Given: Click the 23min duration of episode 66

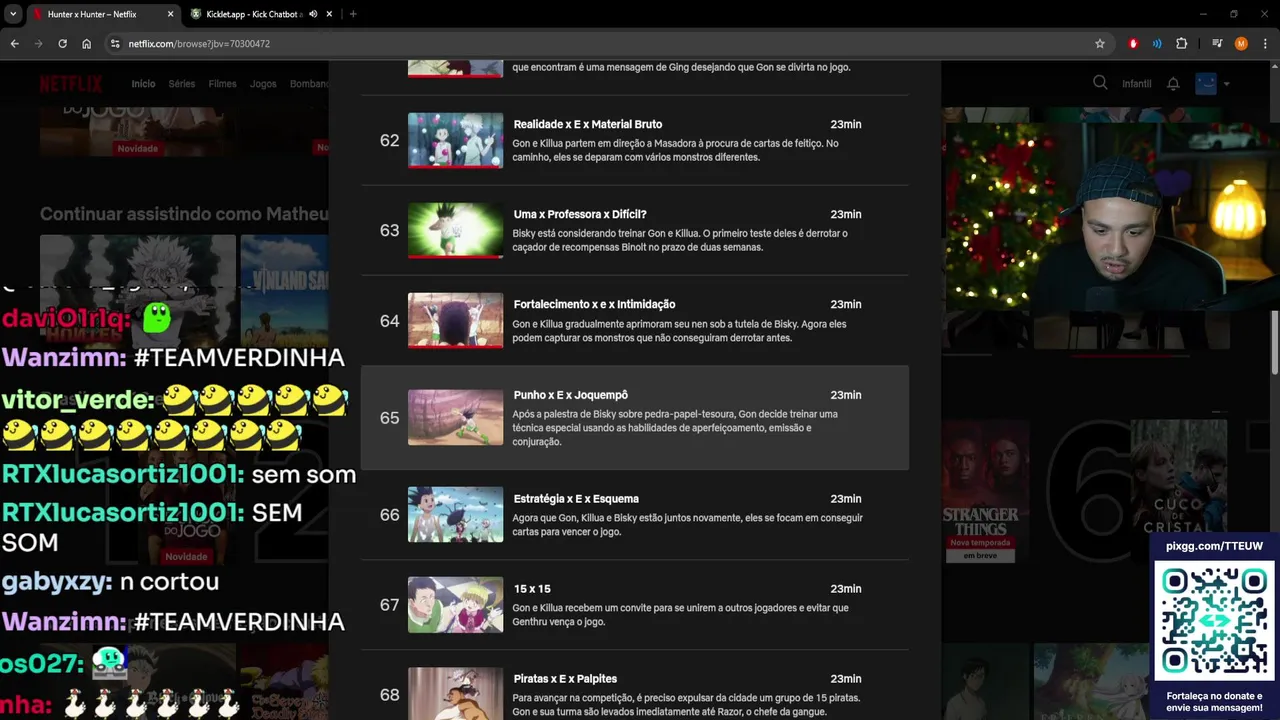Looking at the screenshot, I should (845, 498).
